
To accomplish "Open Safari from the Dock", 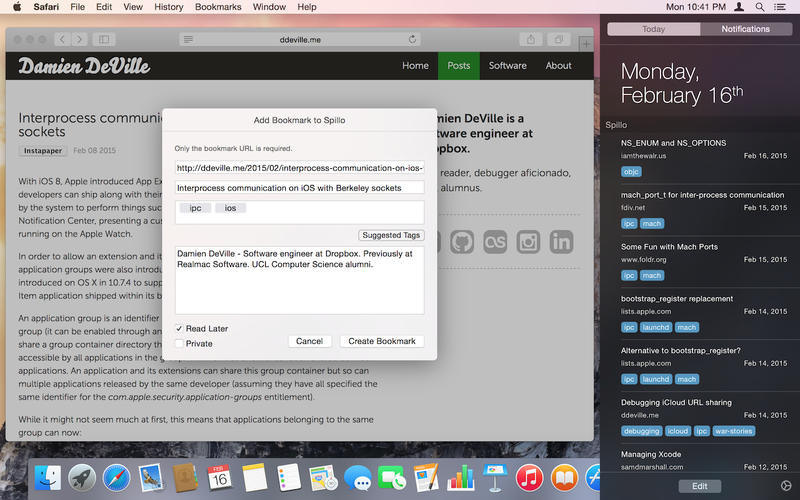I will [116, 479].
